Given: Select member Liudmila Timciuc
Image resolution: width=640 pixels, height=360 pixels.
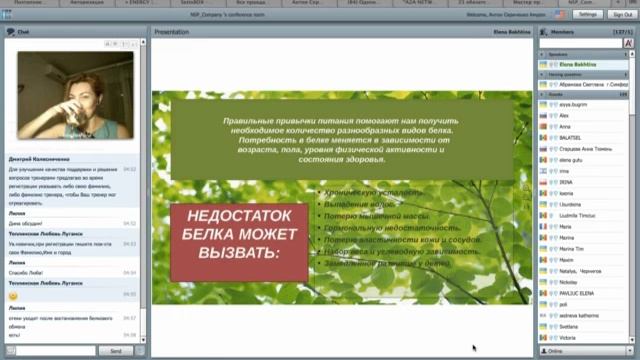Looking at the screenshot, I should click(x=584, y=216).
